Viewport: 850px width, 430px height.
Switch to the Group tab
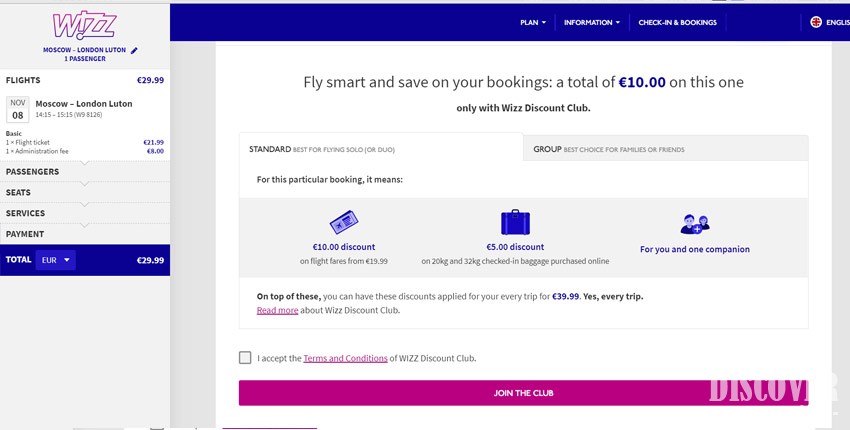608,149
